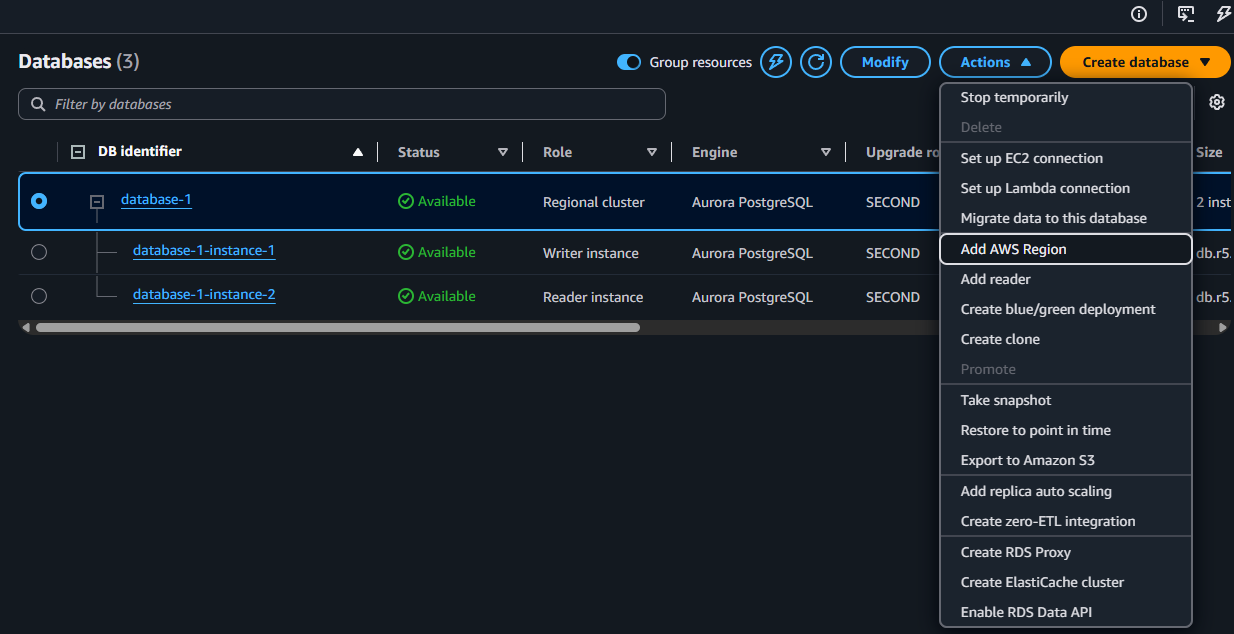
Task: Collapse the database-1 cluster tree node
Action: click(x=97, y=202)
